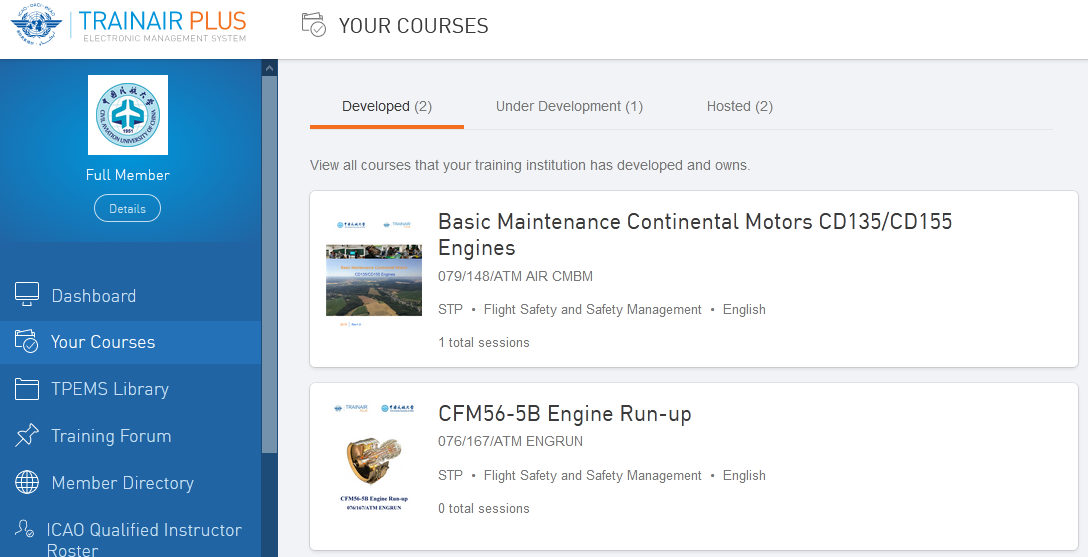Click the Training Forum pin icon
The width and height of the screenshot is (1088, 557).
[x=27, y=436]
